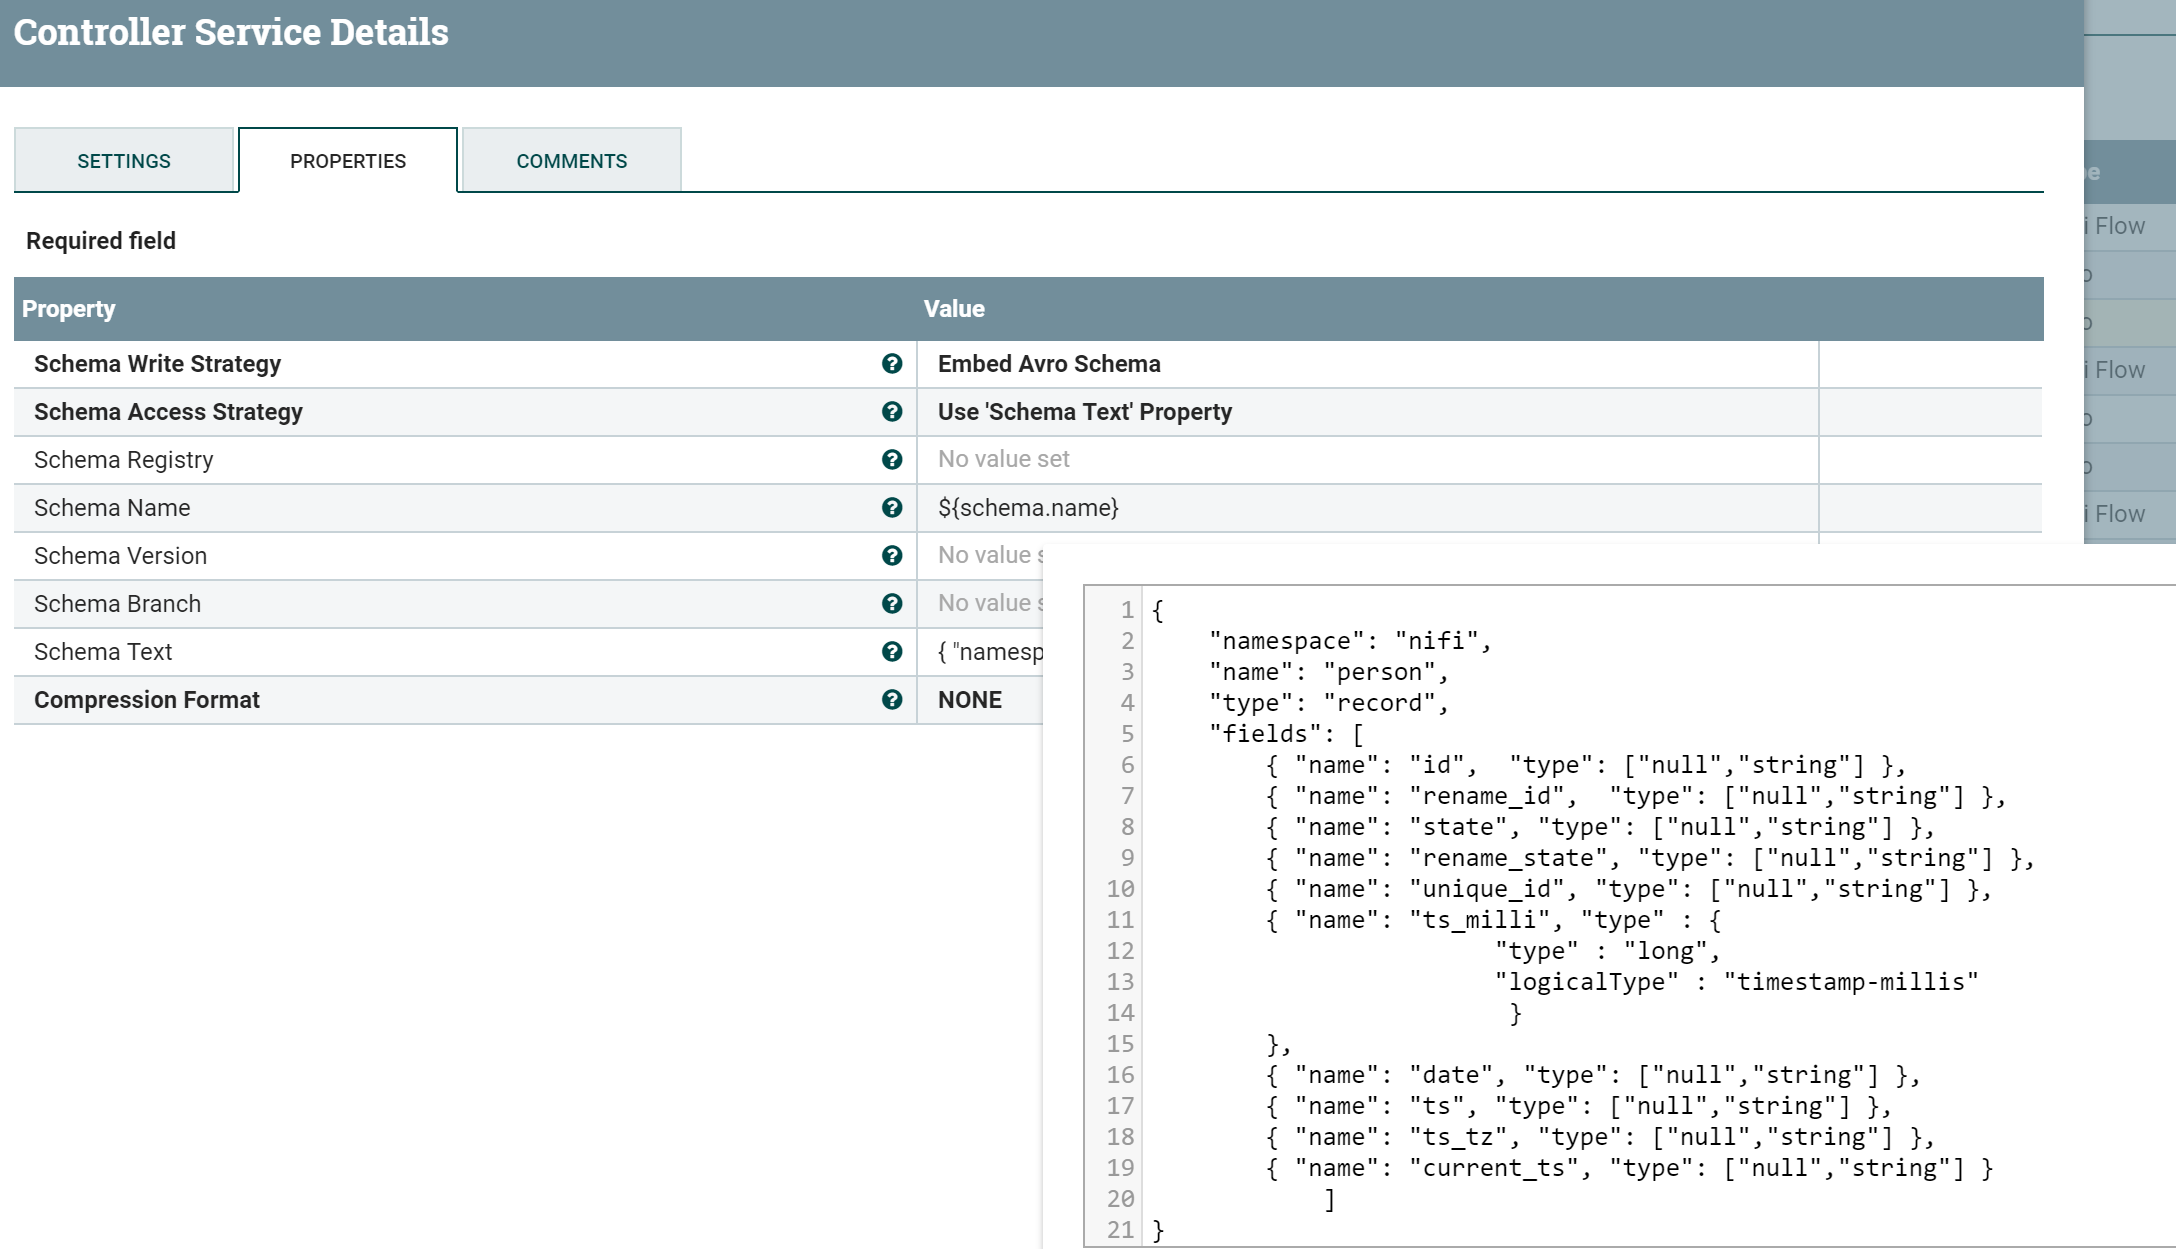Click the Schema Branch help icon
The width and height of the screenshot is (2176, 1249).
click(x=891, y=604)
